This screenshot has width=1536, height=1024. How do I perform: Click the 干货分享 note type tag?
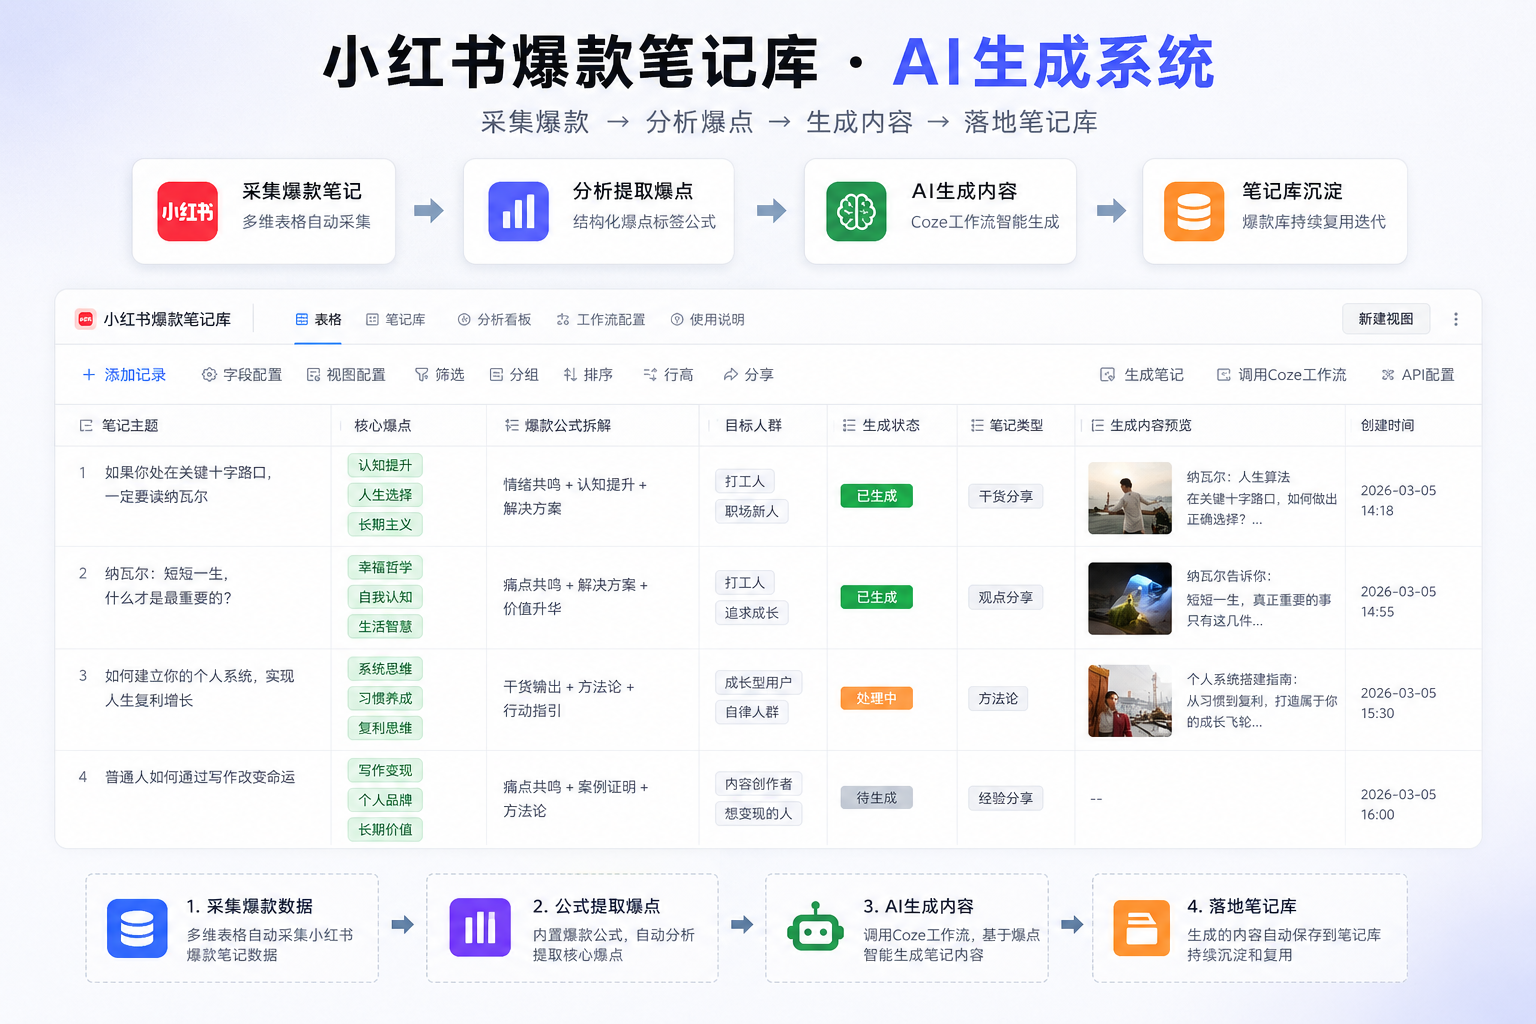click(x=1006, y=496)
